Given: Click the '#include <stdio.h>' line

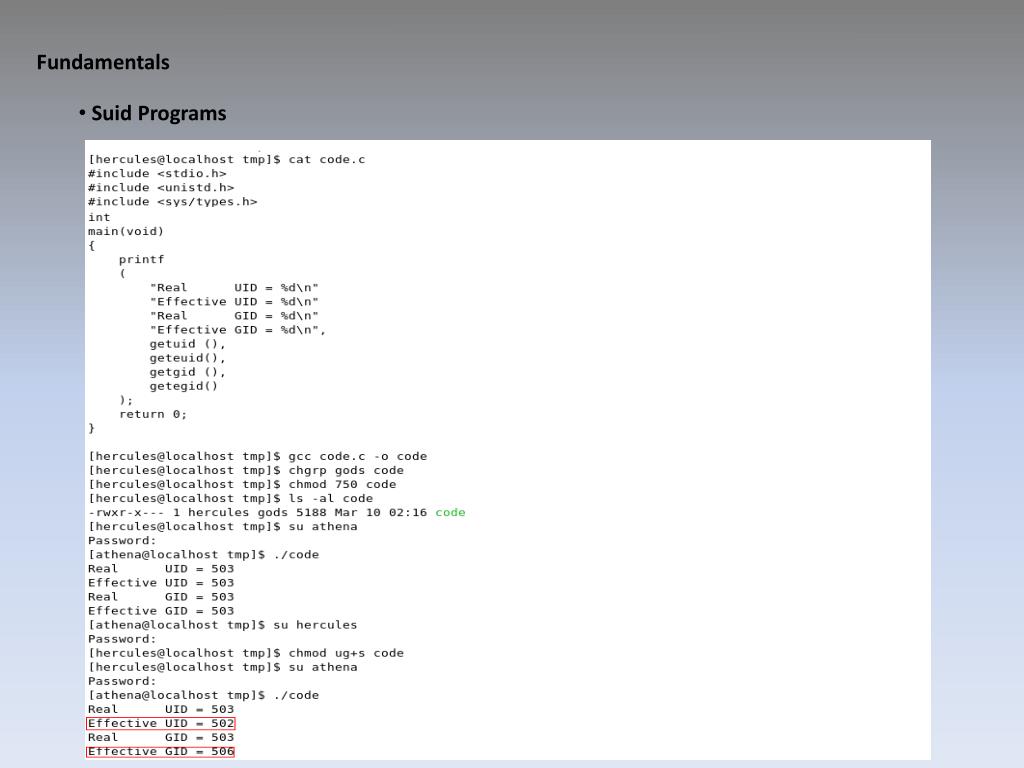Looking at the screenshot, I should pyautogui.click(x=157, y=174).
